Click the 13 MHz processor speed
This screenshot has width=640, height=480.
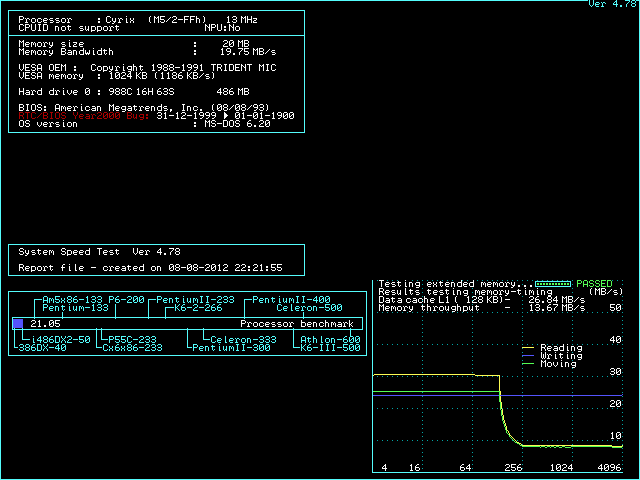coord(241,20)
